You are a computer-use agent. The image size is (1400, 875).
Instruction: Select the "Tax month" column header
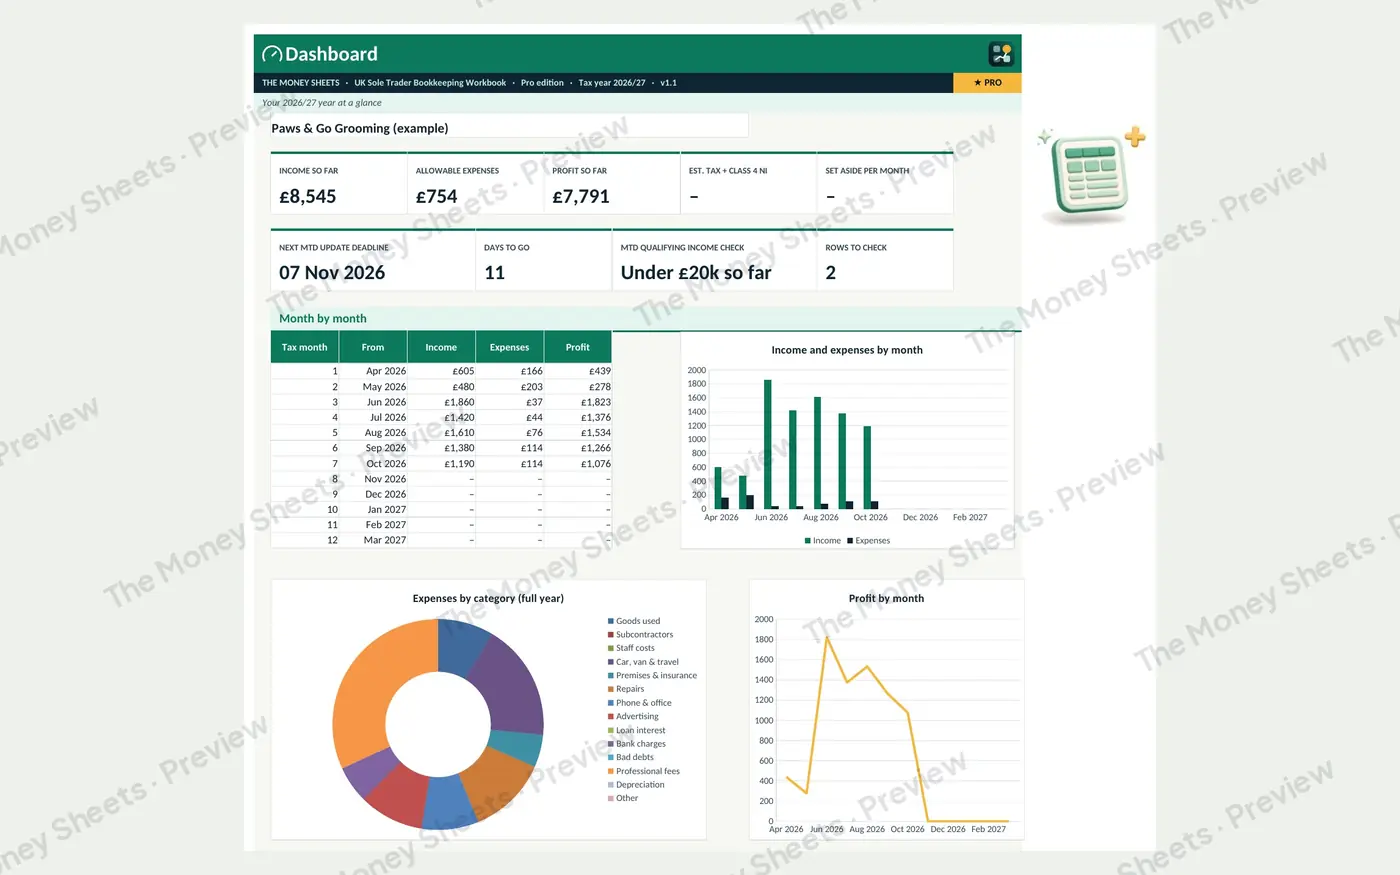304,347
